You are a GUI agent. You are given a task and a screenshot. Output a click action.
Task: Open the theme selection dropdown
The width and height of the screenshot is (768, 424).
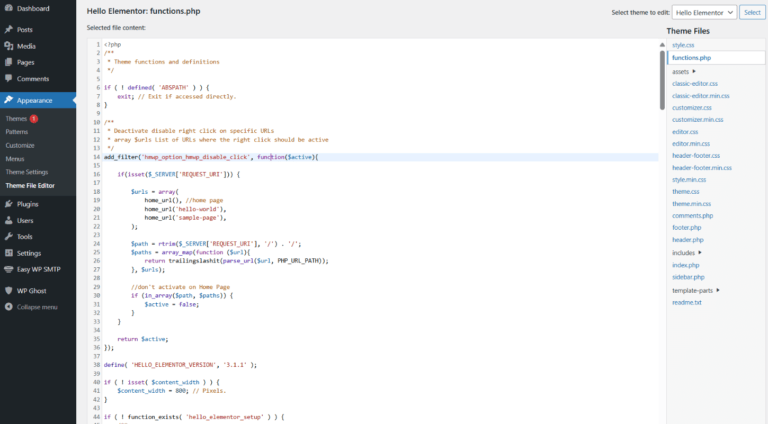tap(704, 12)
